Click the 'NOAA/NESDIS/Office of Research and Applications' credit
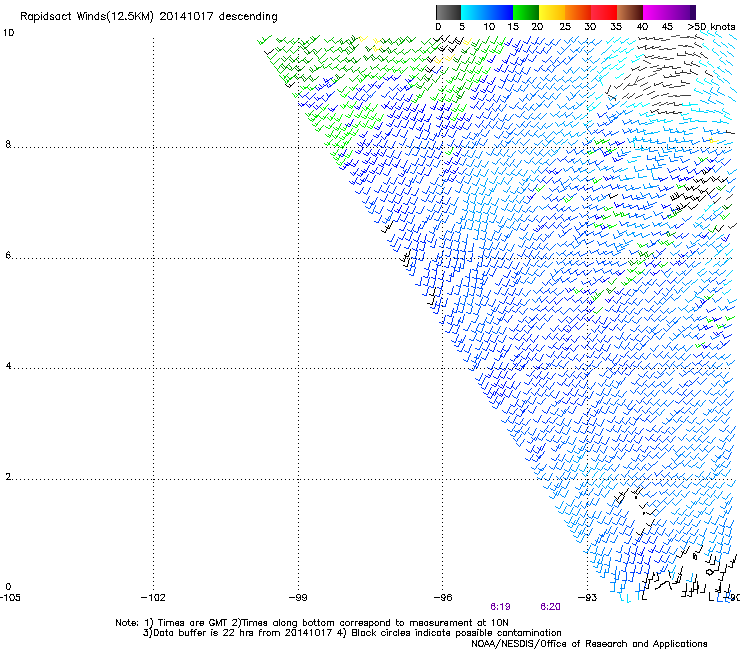 click(x=589, y=644)
